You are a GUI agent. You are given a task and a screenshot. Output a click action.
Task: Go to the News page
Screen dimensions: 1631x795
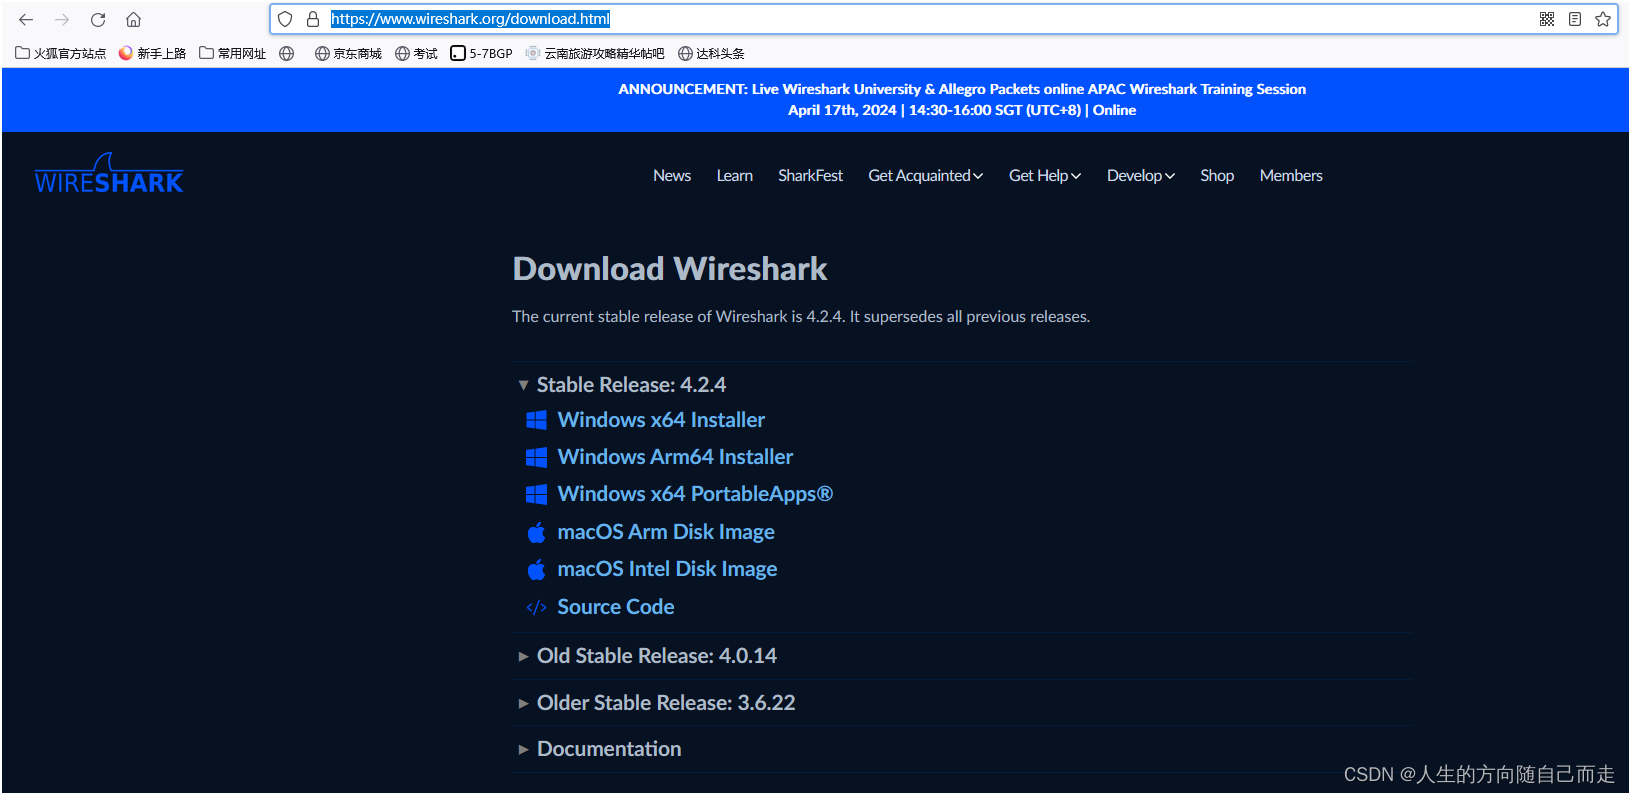point(672,175)
